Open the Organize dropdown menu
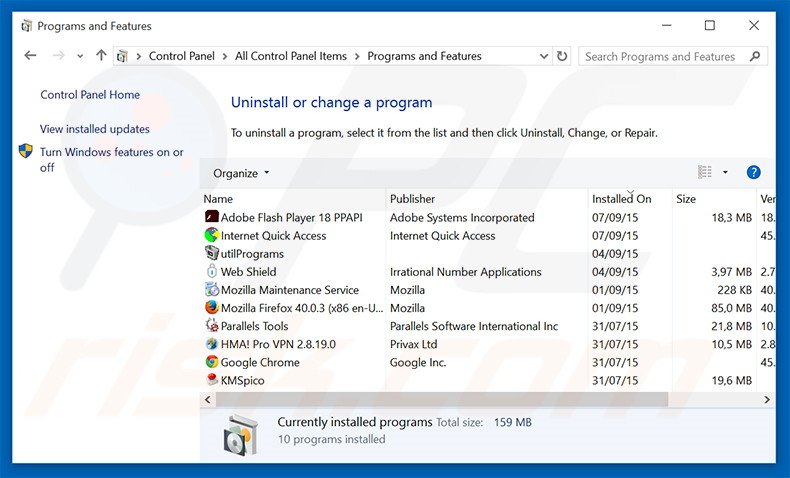Image resolution: width=790 pixels, height=478 pixels. coord(241,173)
